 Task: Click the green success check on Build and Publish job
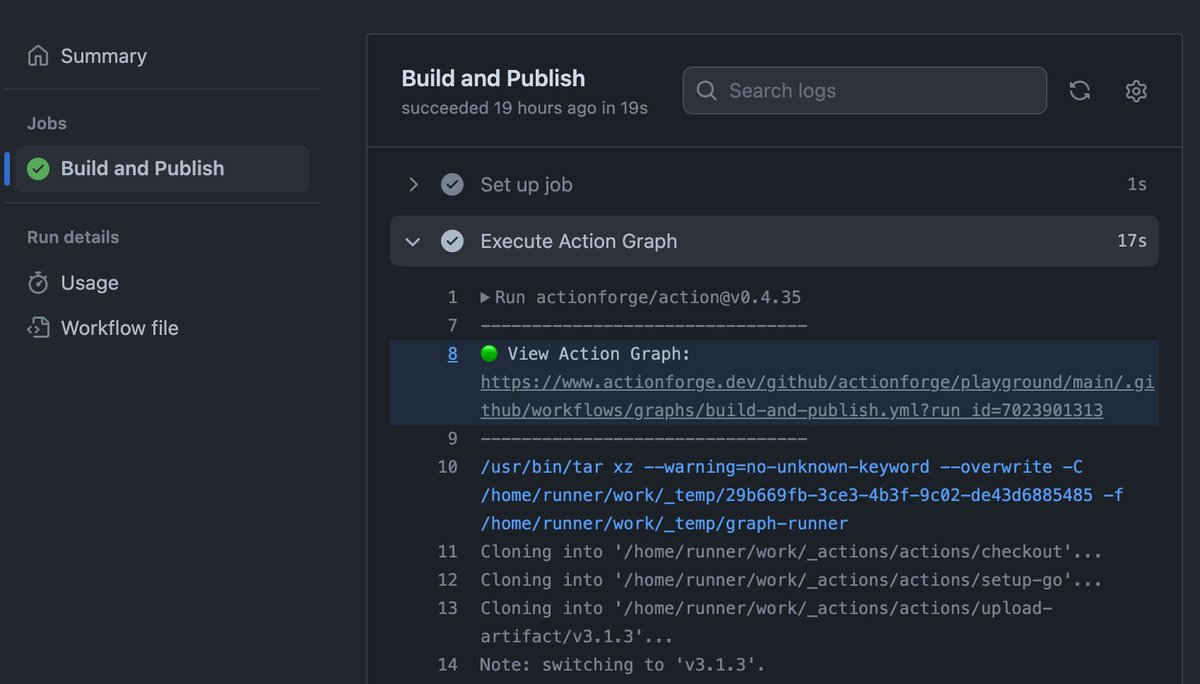click(38, 169)
